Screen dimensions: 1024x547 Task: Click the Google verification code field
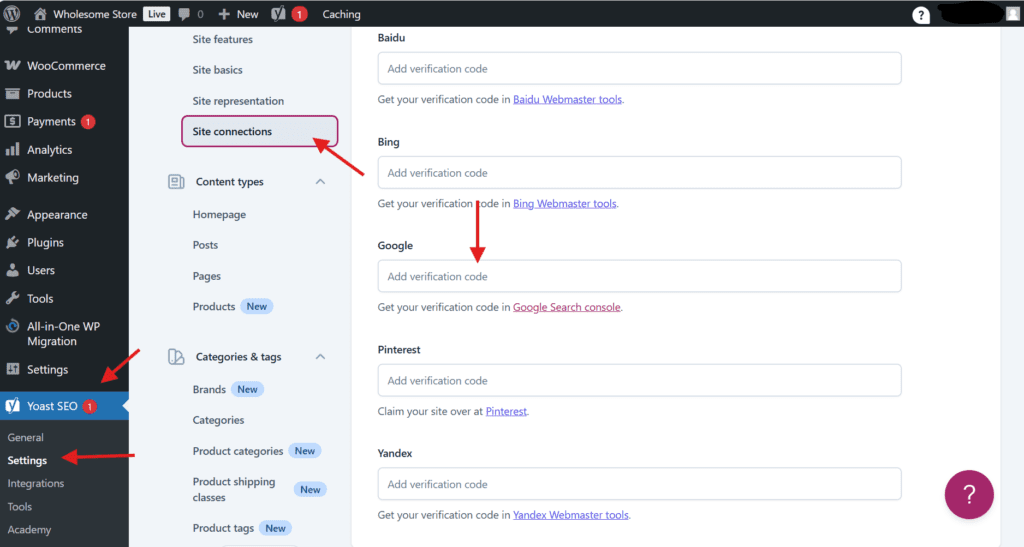tap(639, 276)
